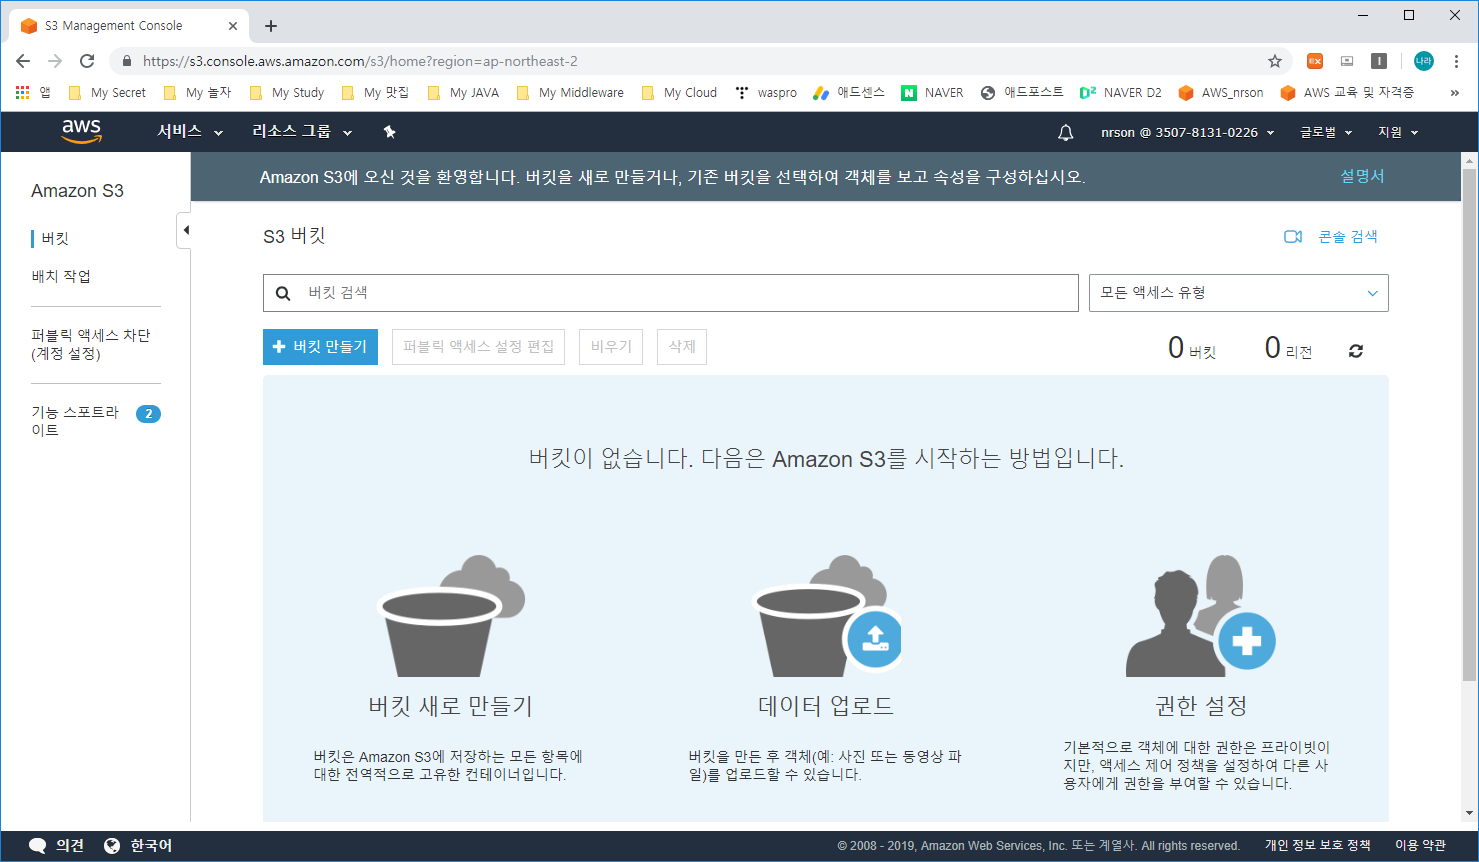The height and width of the screenshot is (862, 1479).
Task: Click the 버킷 새로 만들기 heading
Action: pyautogui.click(x=451, y=706)
